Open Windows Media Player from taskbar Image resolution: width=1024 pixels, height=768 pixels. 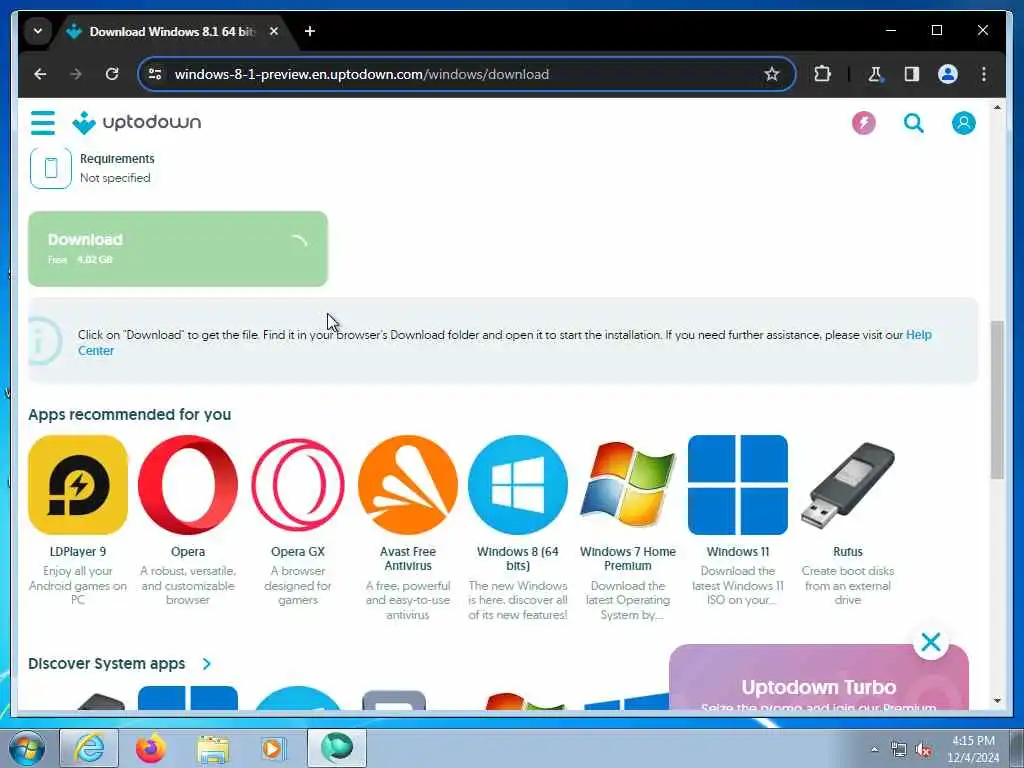point(273,748)
